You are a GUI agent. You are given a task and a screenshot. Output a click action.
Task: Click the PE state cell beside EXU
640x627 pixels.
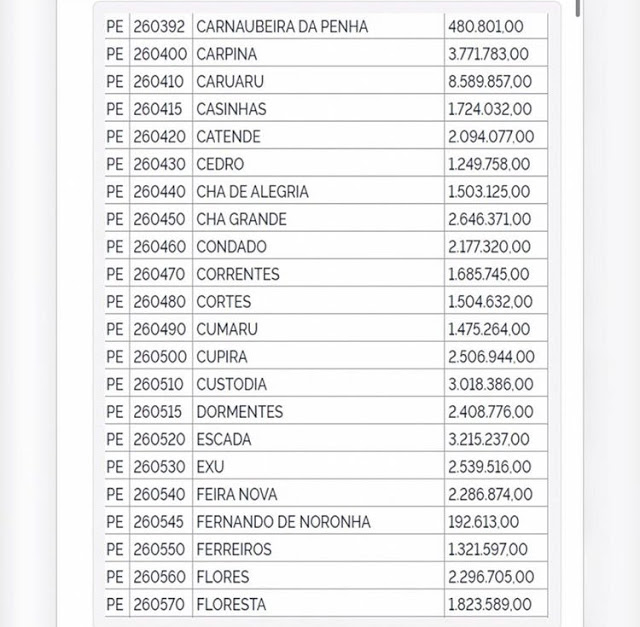pos(115,466)
